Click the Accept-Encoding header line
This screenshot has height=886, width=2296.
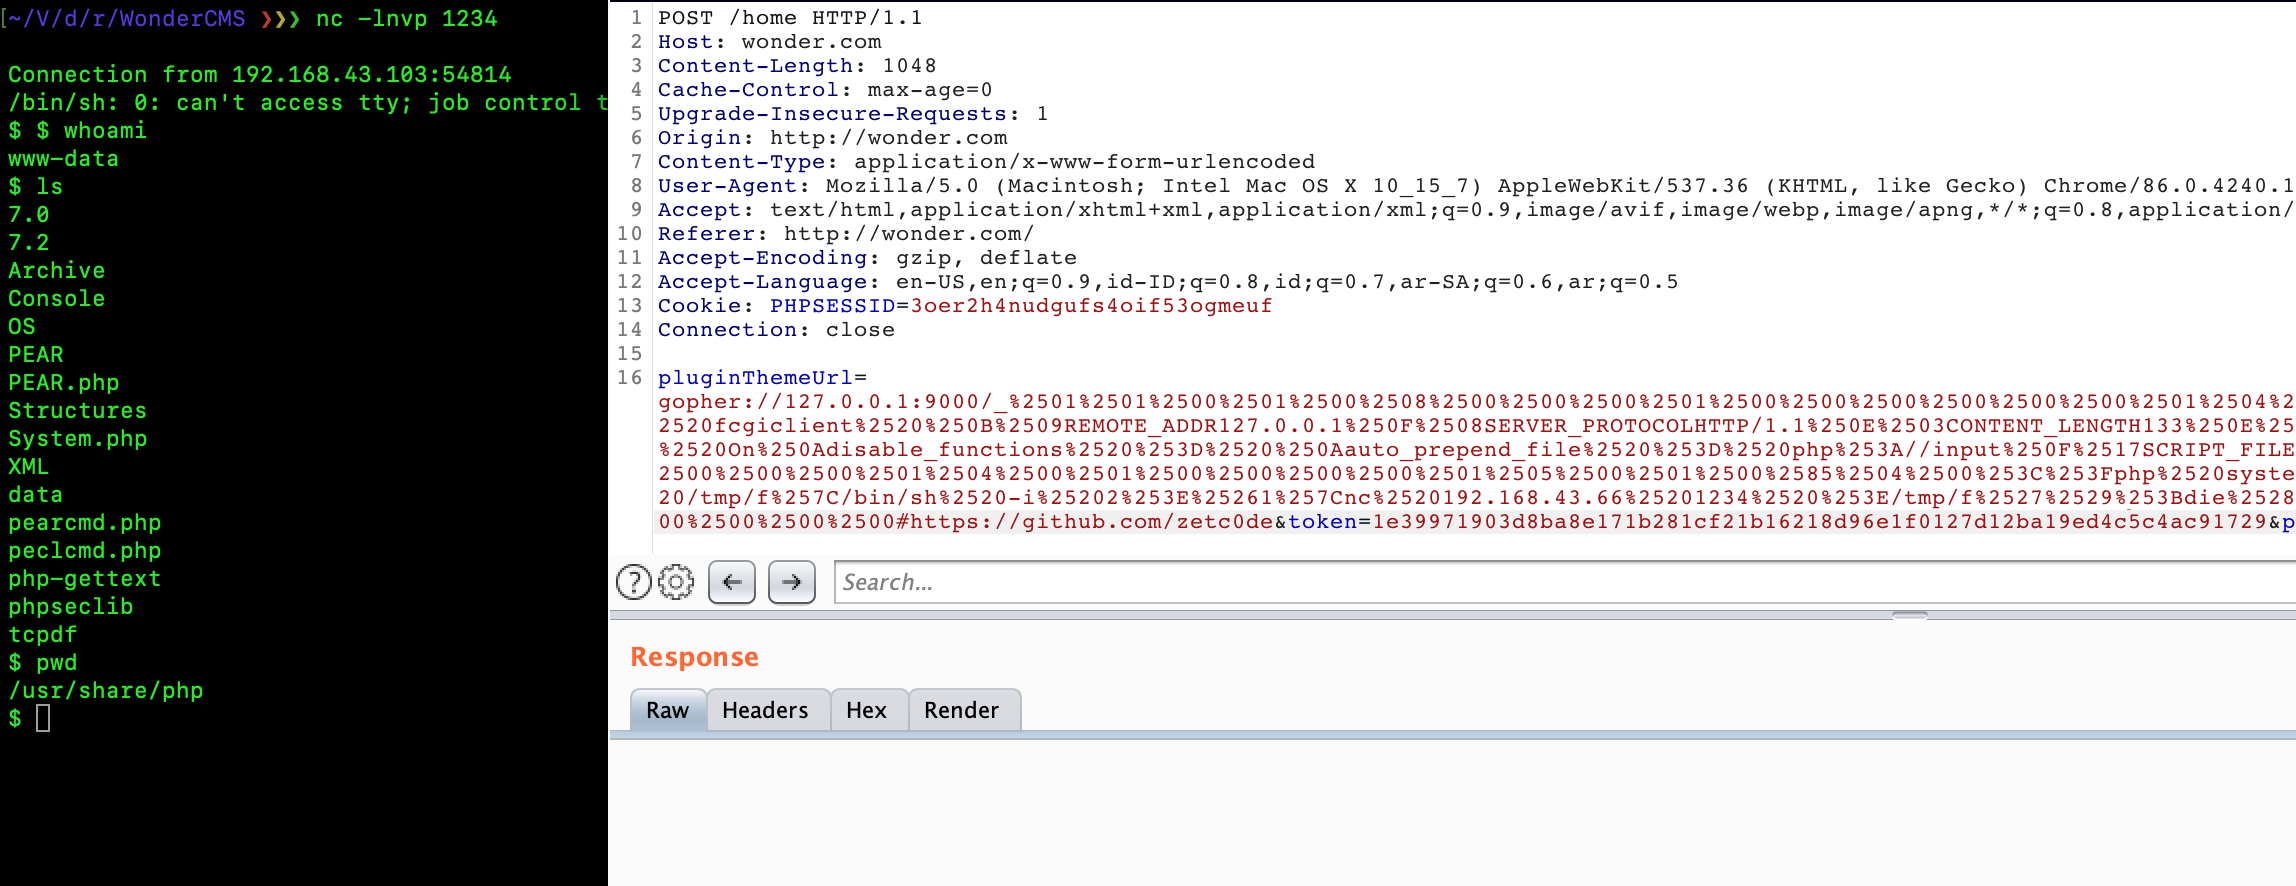tap(867, 258)
